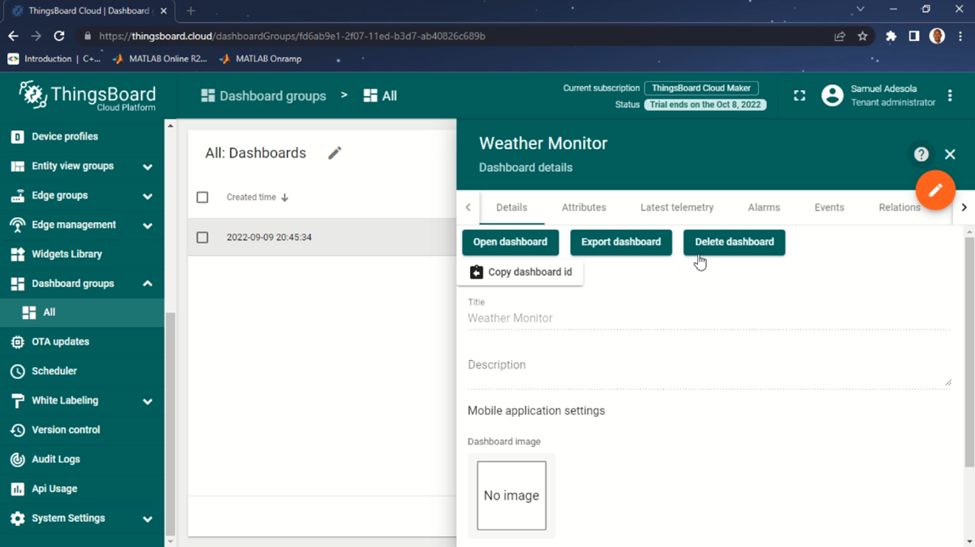The width and height of the screenshot is (975, 547).
Task: Switch to the Alarms tab
Action: click(x=764, y=208)
